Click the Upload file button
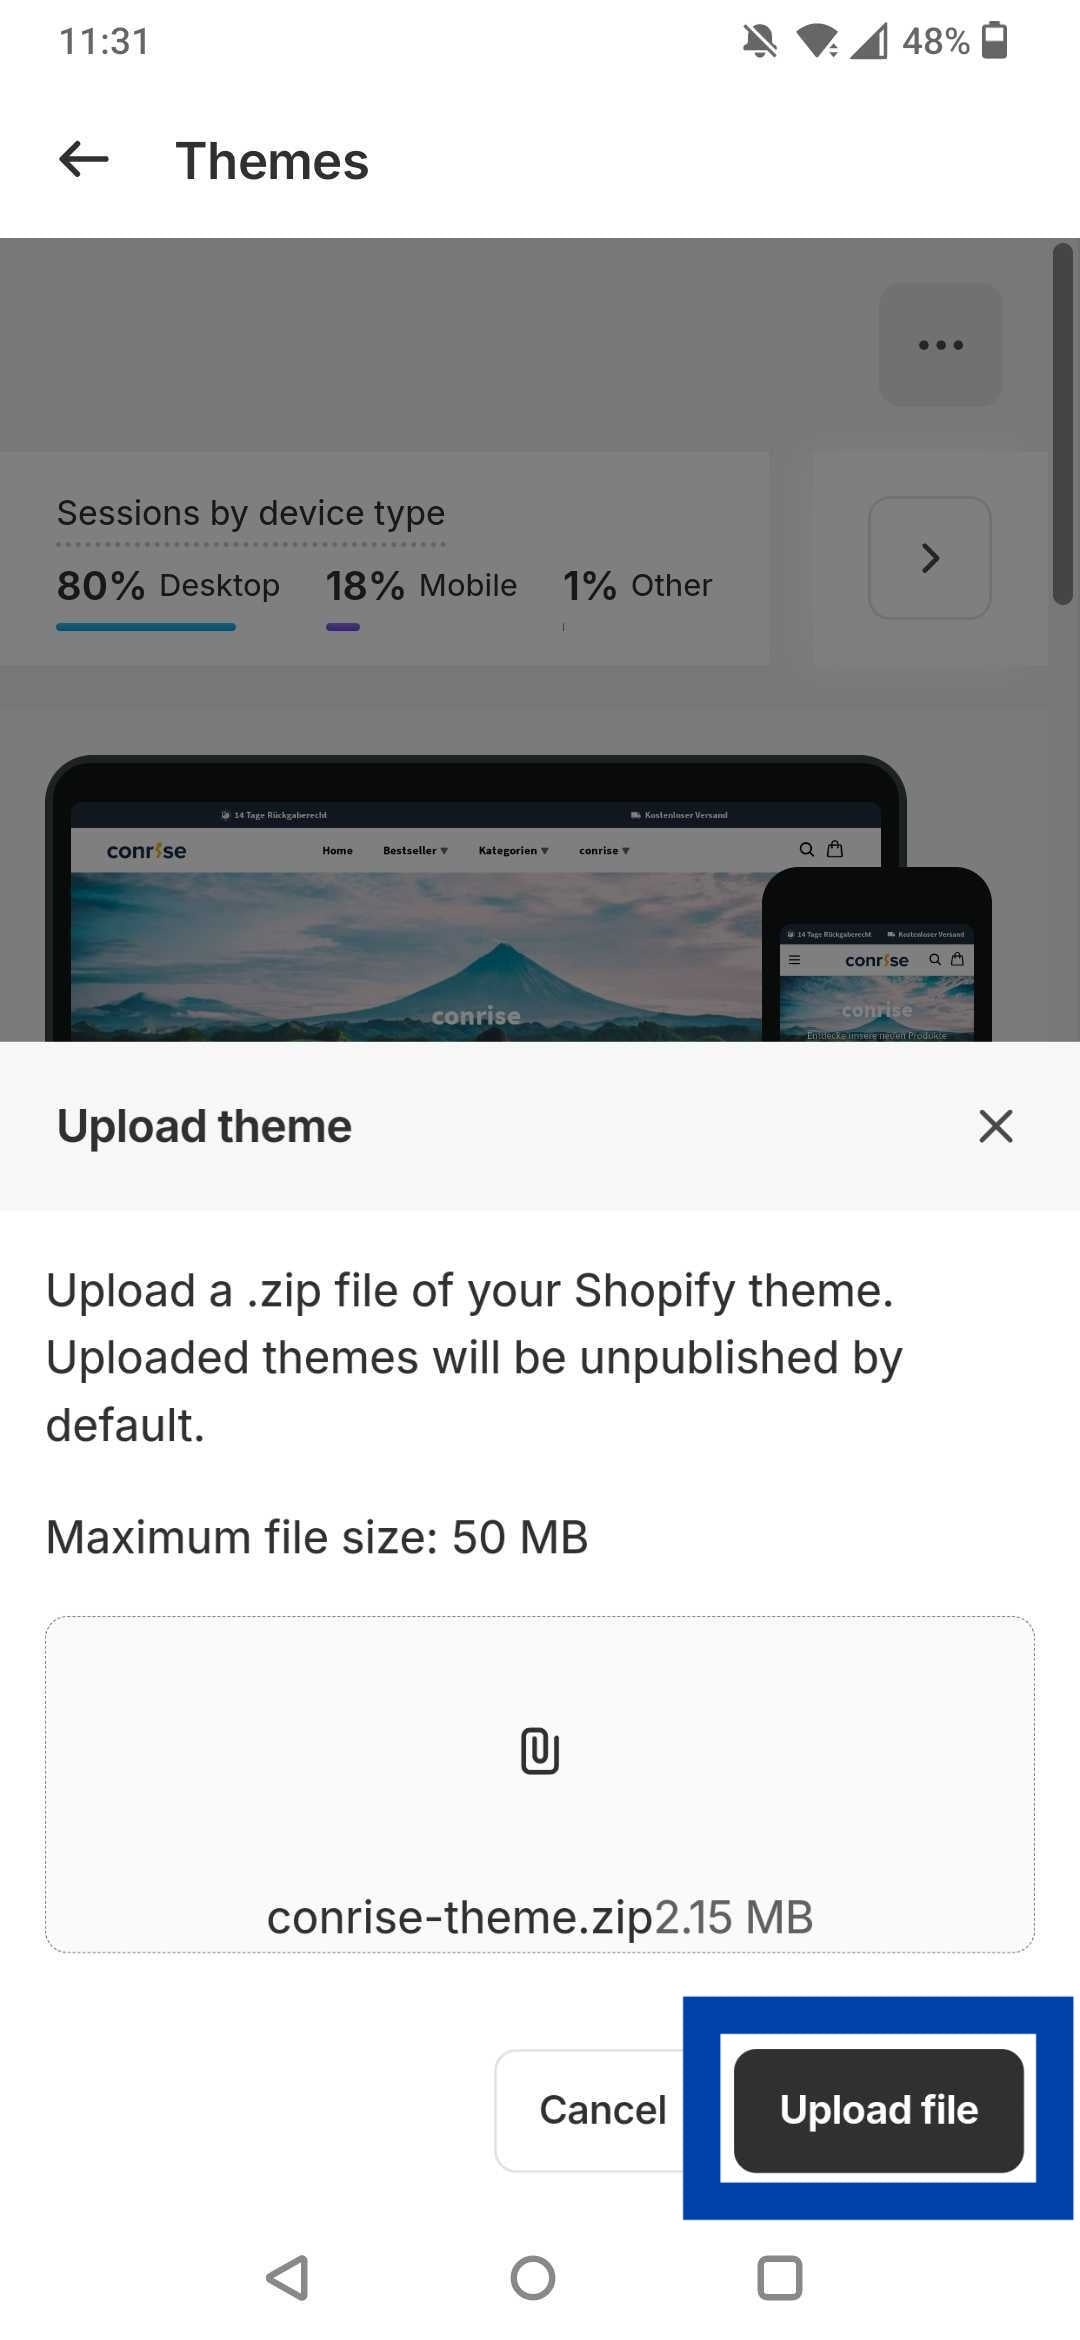Screen dimensions: 1080x2340 [x=878, y=2110]
